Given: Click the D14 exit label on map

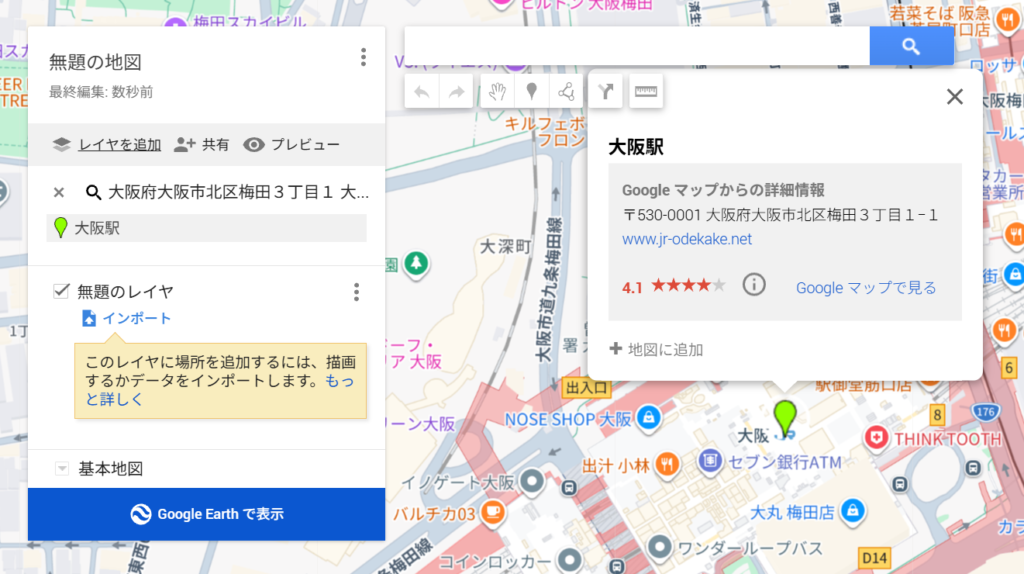Looking at the screenshot, I should coord(874,558).
